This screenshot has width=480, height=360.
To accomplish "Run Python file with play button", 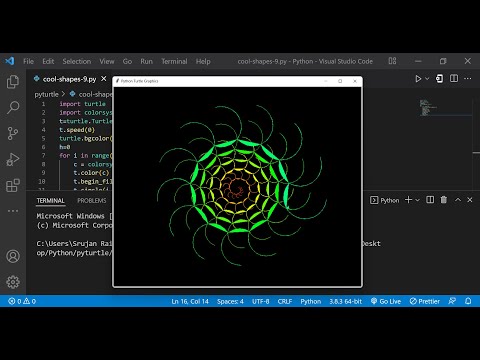I will click(x=418, y=79).
